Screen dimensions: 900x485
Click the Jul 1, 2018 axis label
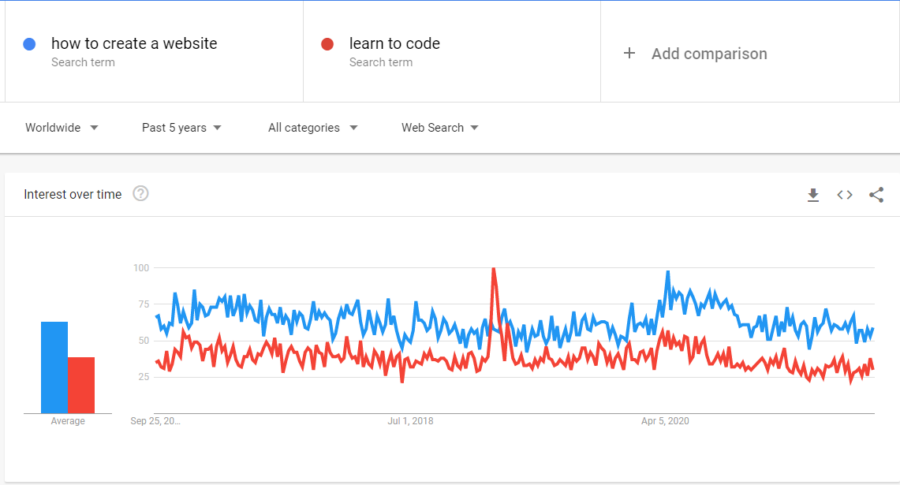[x=410, y=421]
